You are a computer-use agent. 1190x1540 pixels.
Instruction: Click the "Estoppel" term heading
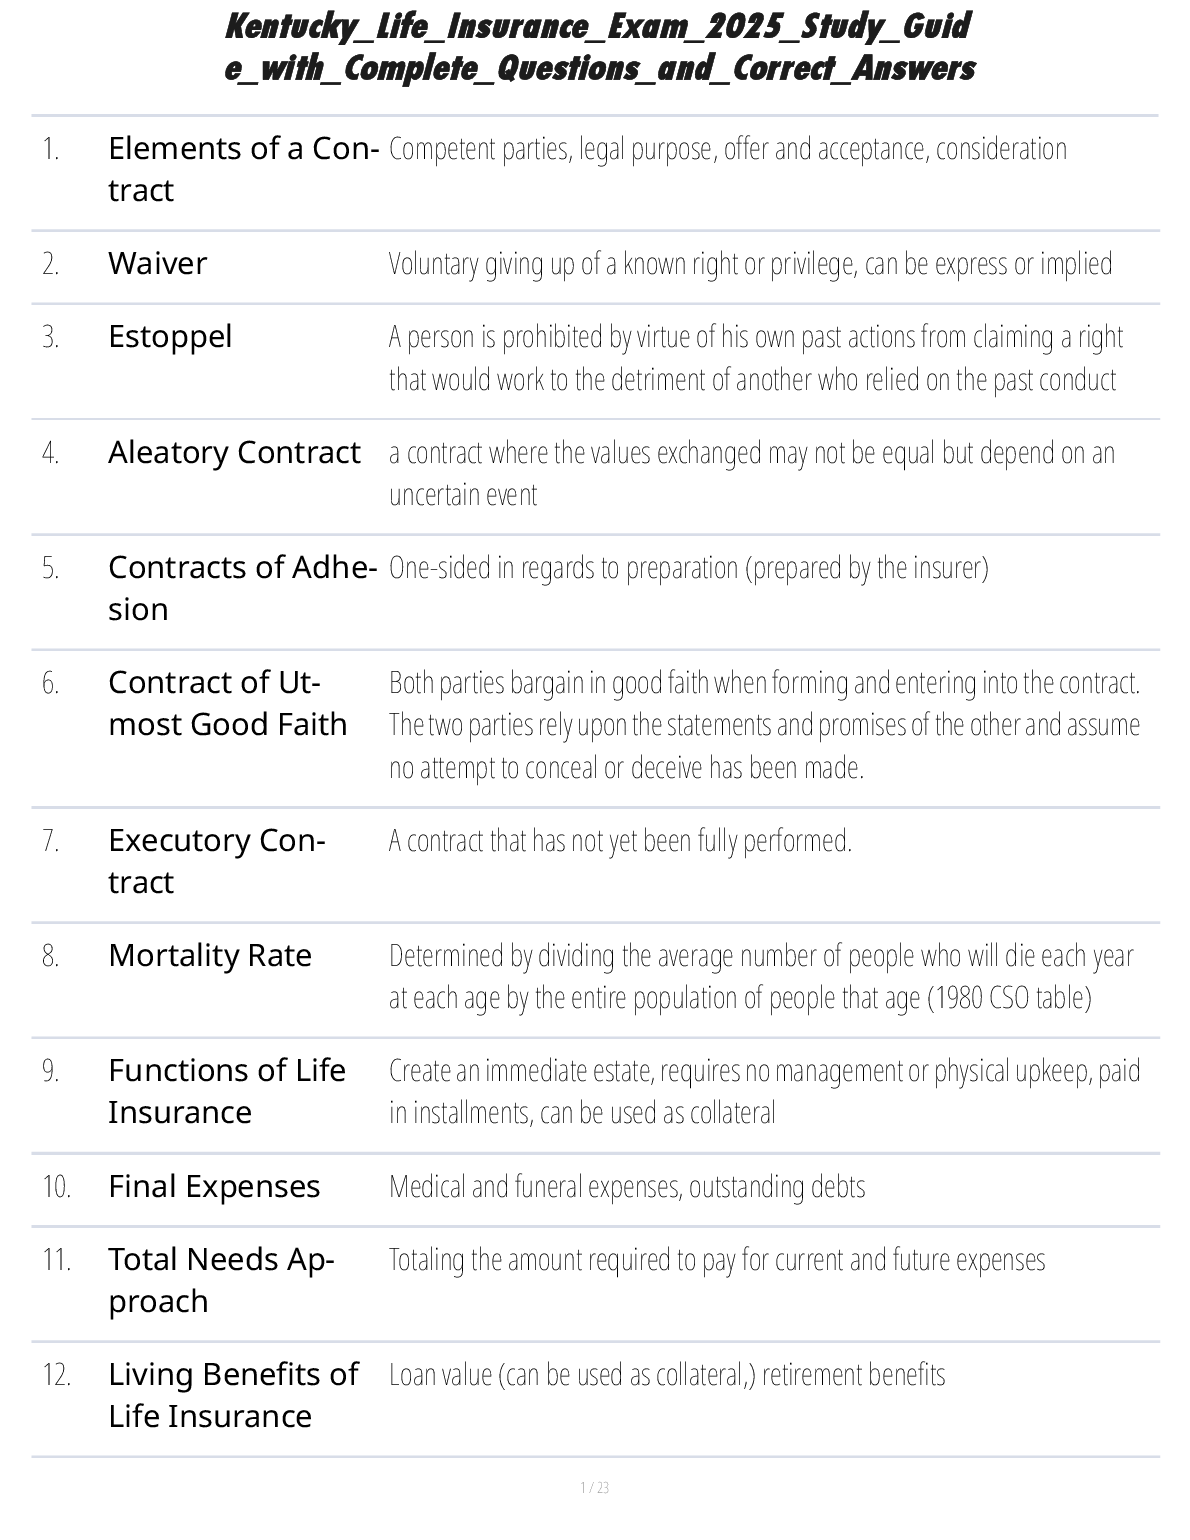point(170,337)
